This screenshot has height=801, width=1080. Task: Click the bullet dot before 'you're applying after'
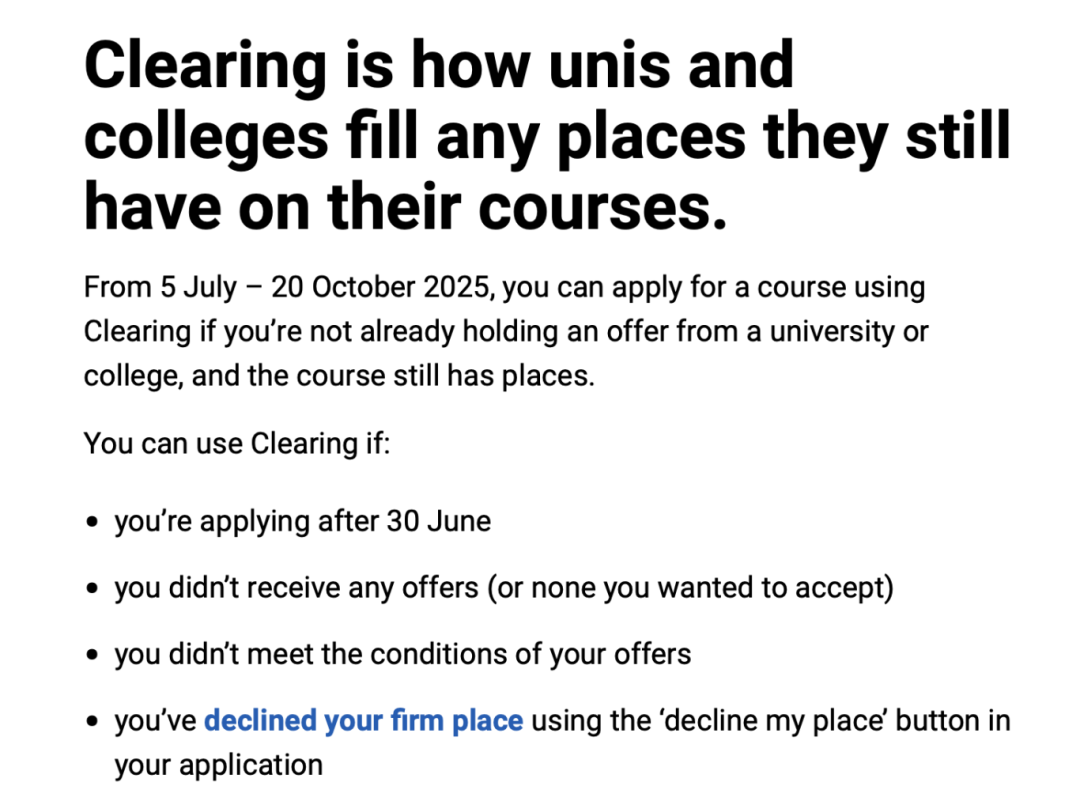(x=92, y=523)
